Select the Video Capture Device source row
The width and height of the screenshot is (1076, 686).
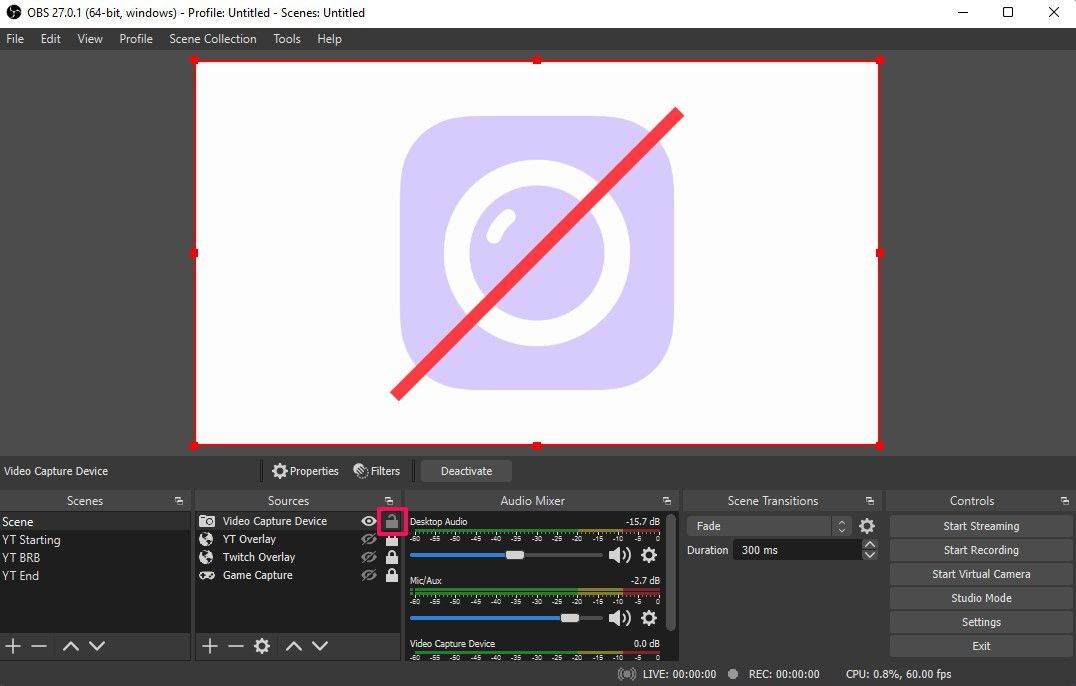tap(298, 521)
